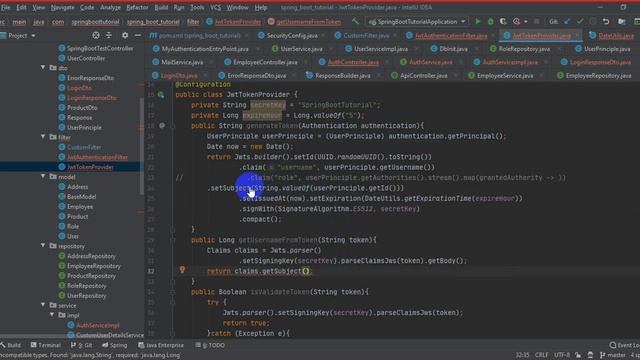Screen dimensions: 640x360
Task: Open the Navigate menu
Action: pos(62,7)
